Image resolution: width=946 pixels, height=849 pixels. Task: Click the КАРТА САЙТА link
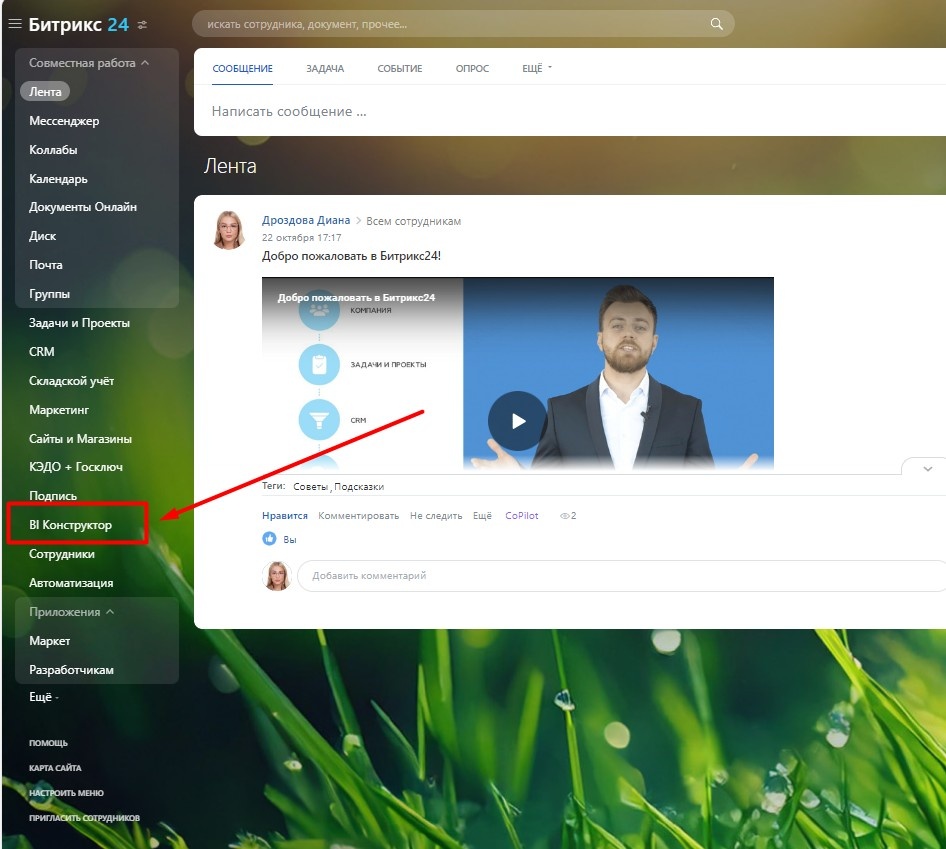click(55, 768)
